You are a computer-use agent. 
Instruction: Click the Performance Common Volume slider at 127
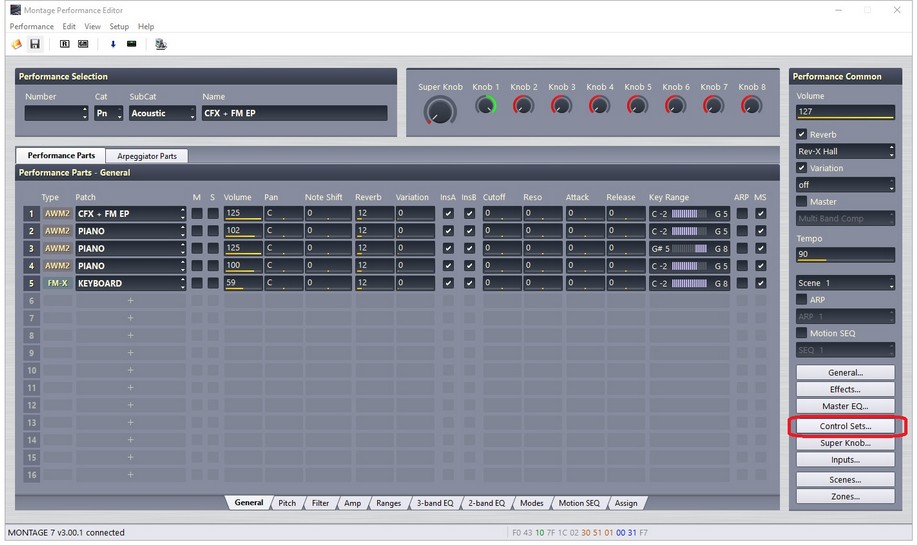pos(845,112)
